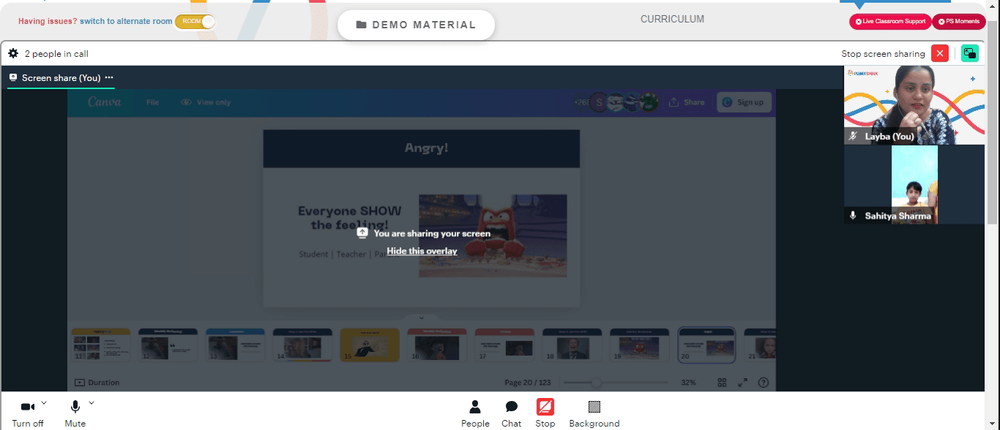Screen dimensions: 1000x430
Task: Click 'Page 20 / 123' indicator
Action: [x=527, y=382]
